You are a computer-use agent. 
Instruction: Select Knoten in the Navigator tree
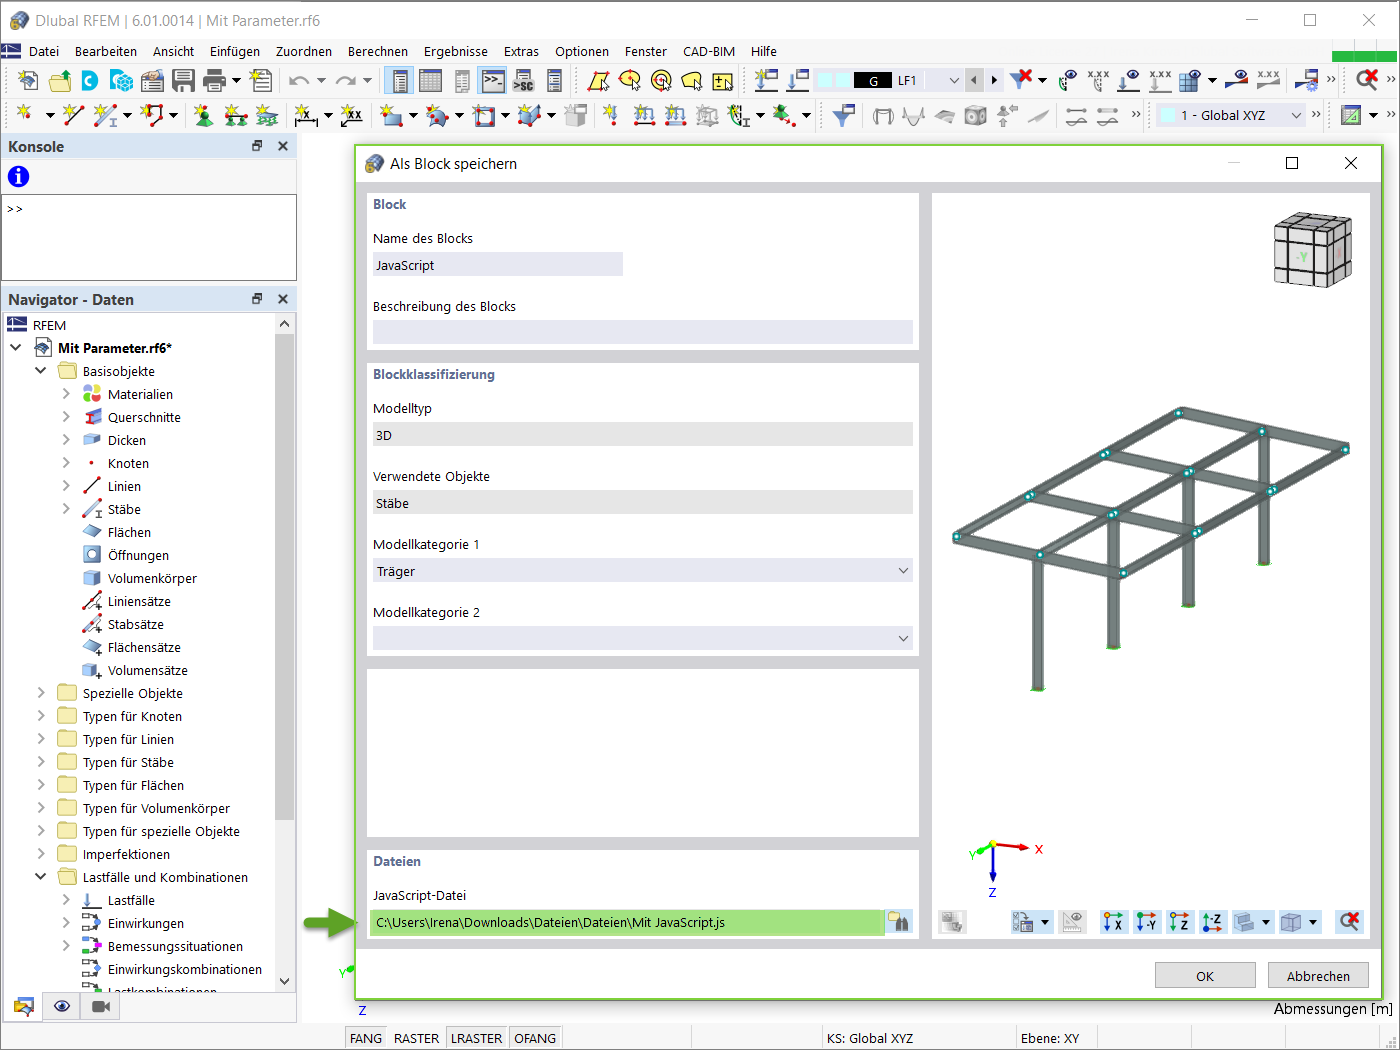click(128, 463)
